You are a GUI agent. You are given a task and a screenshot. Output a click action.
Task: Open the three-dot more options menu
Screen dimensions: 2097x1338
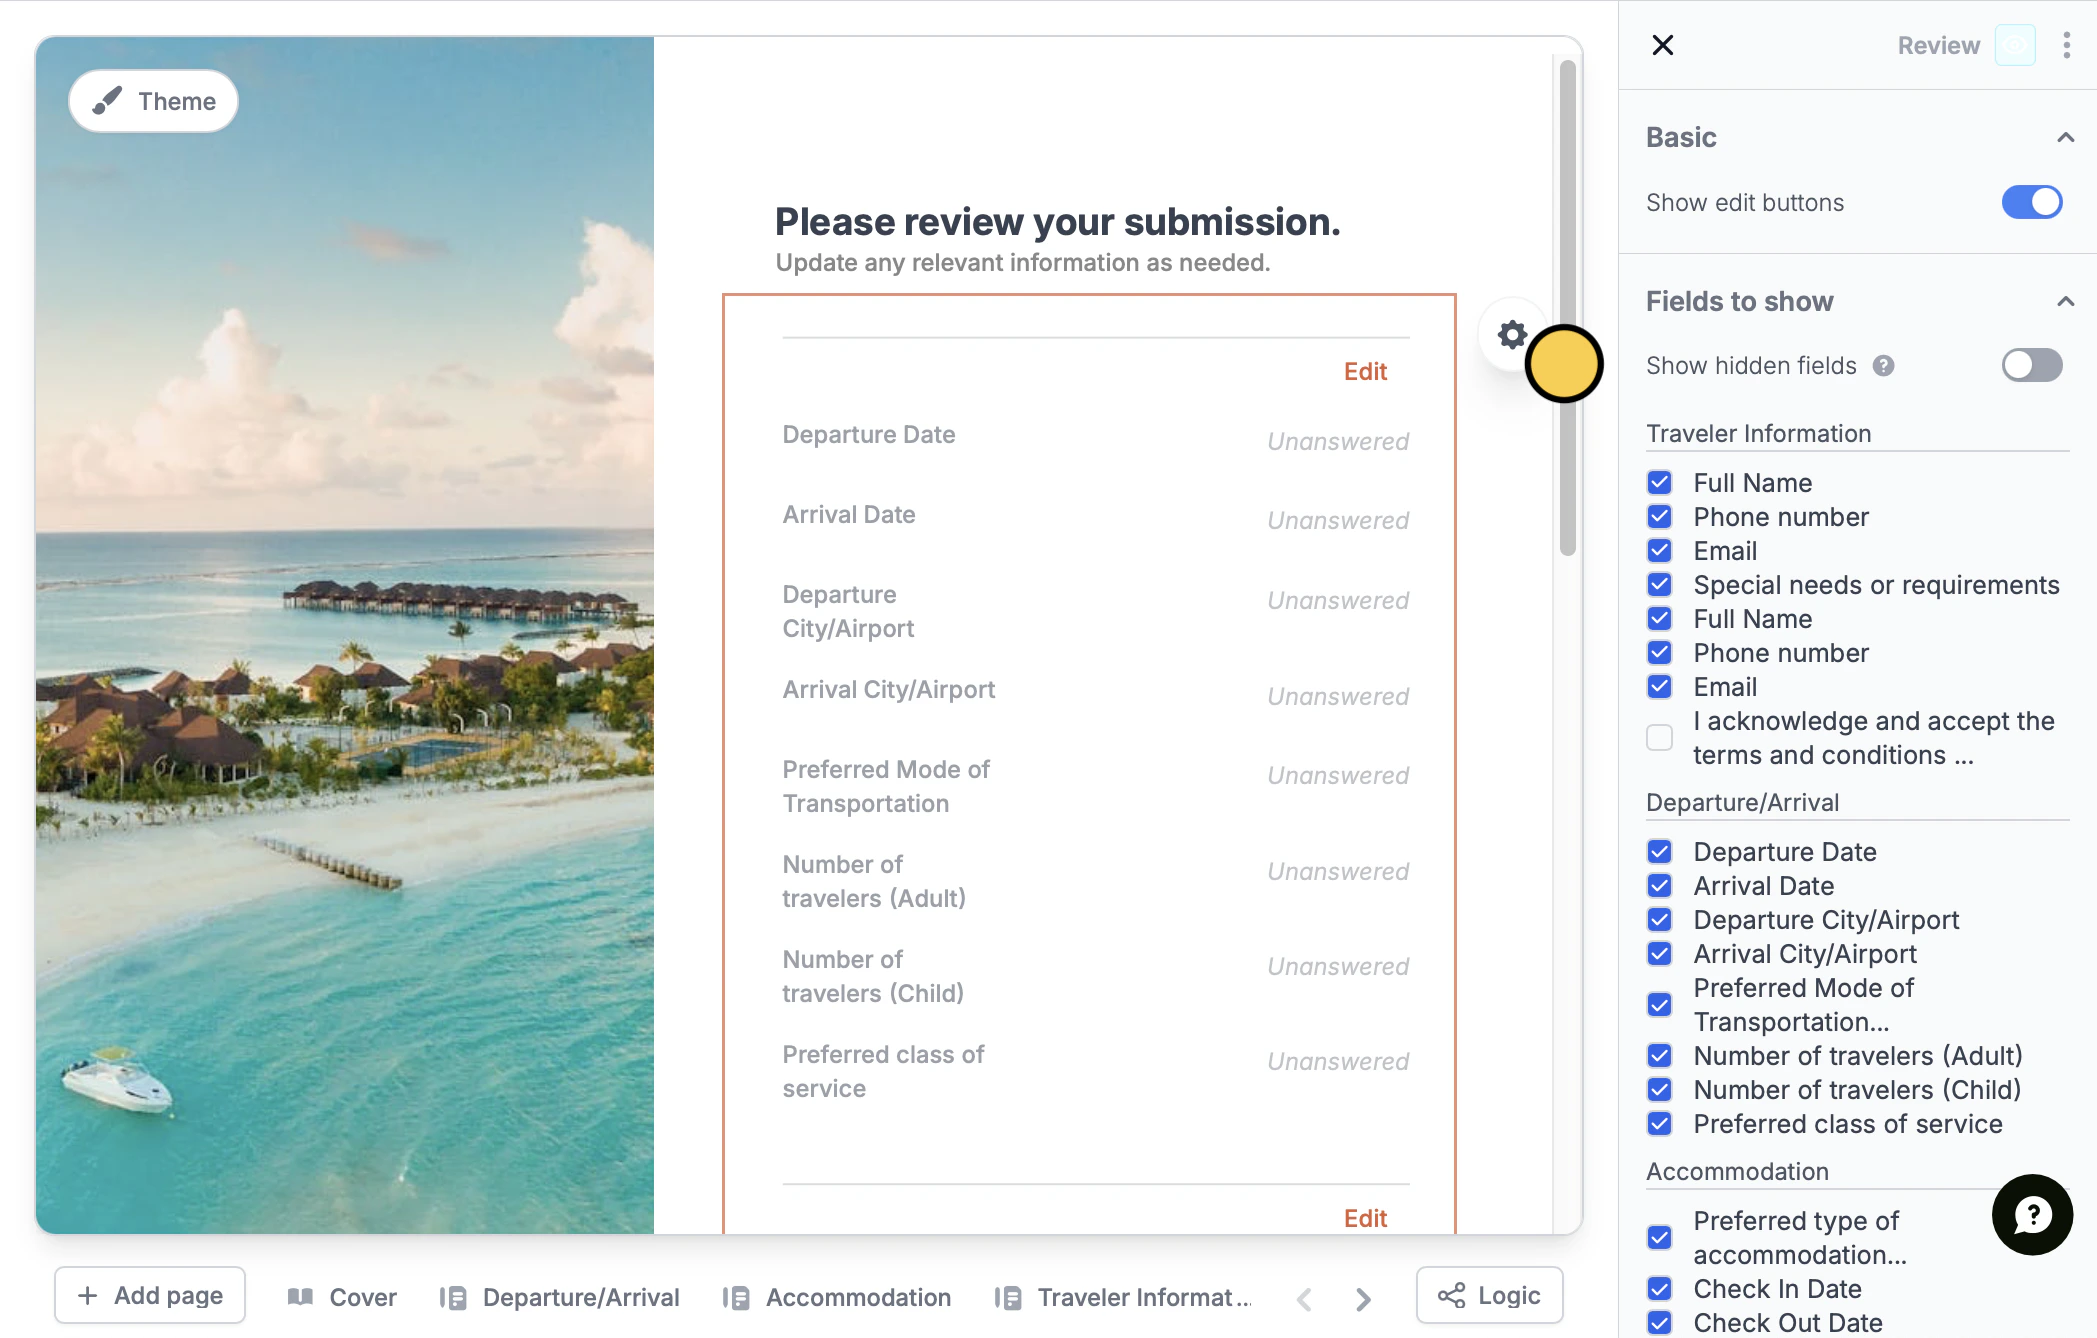point(2066,45)
